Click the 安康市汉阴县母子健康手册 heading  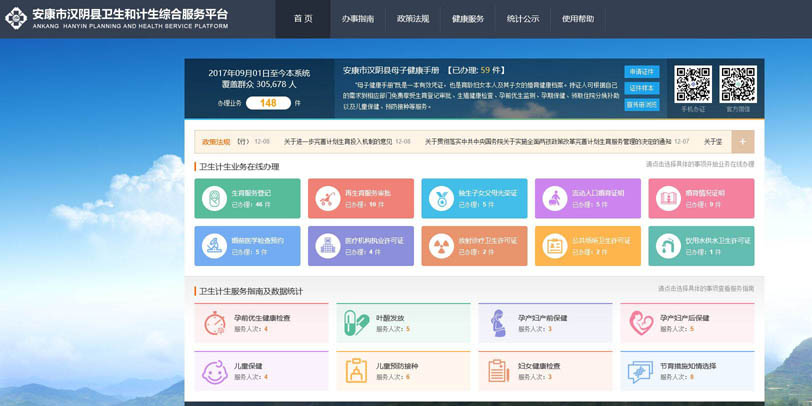(391, 70)
